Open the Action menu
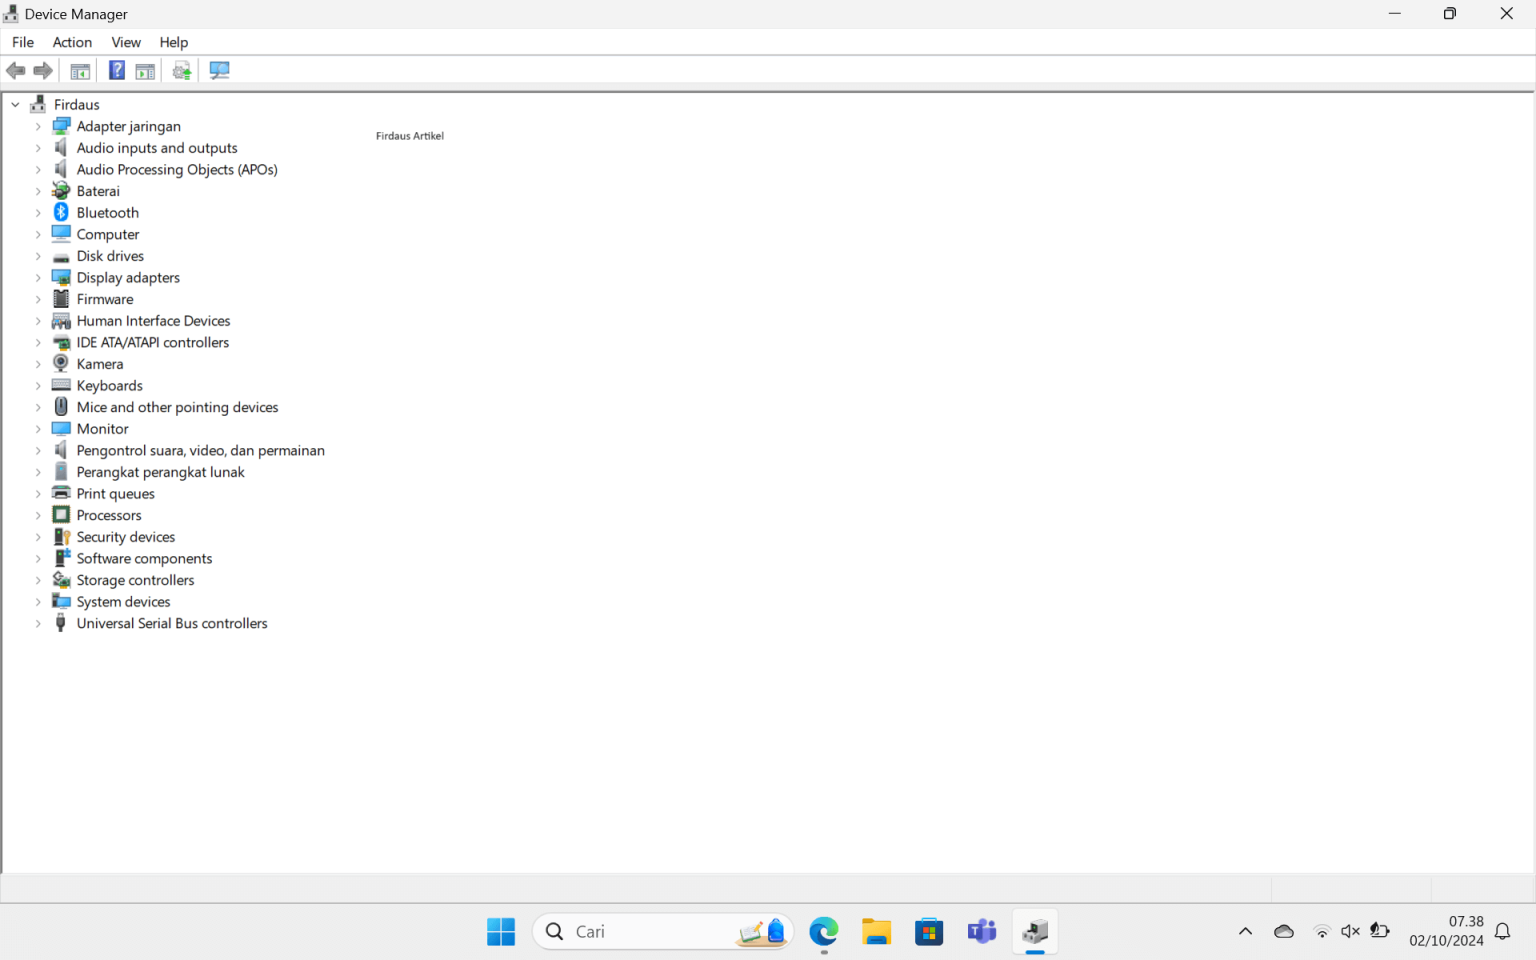Screen dimensions: 1536x960 pos(71,42)
